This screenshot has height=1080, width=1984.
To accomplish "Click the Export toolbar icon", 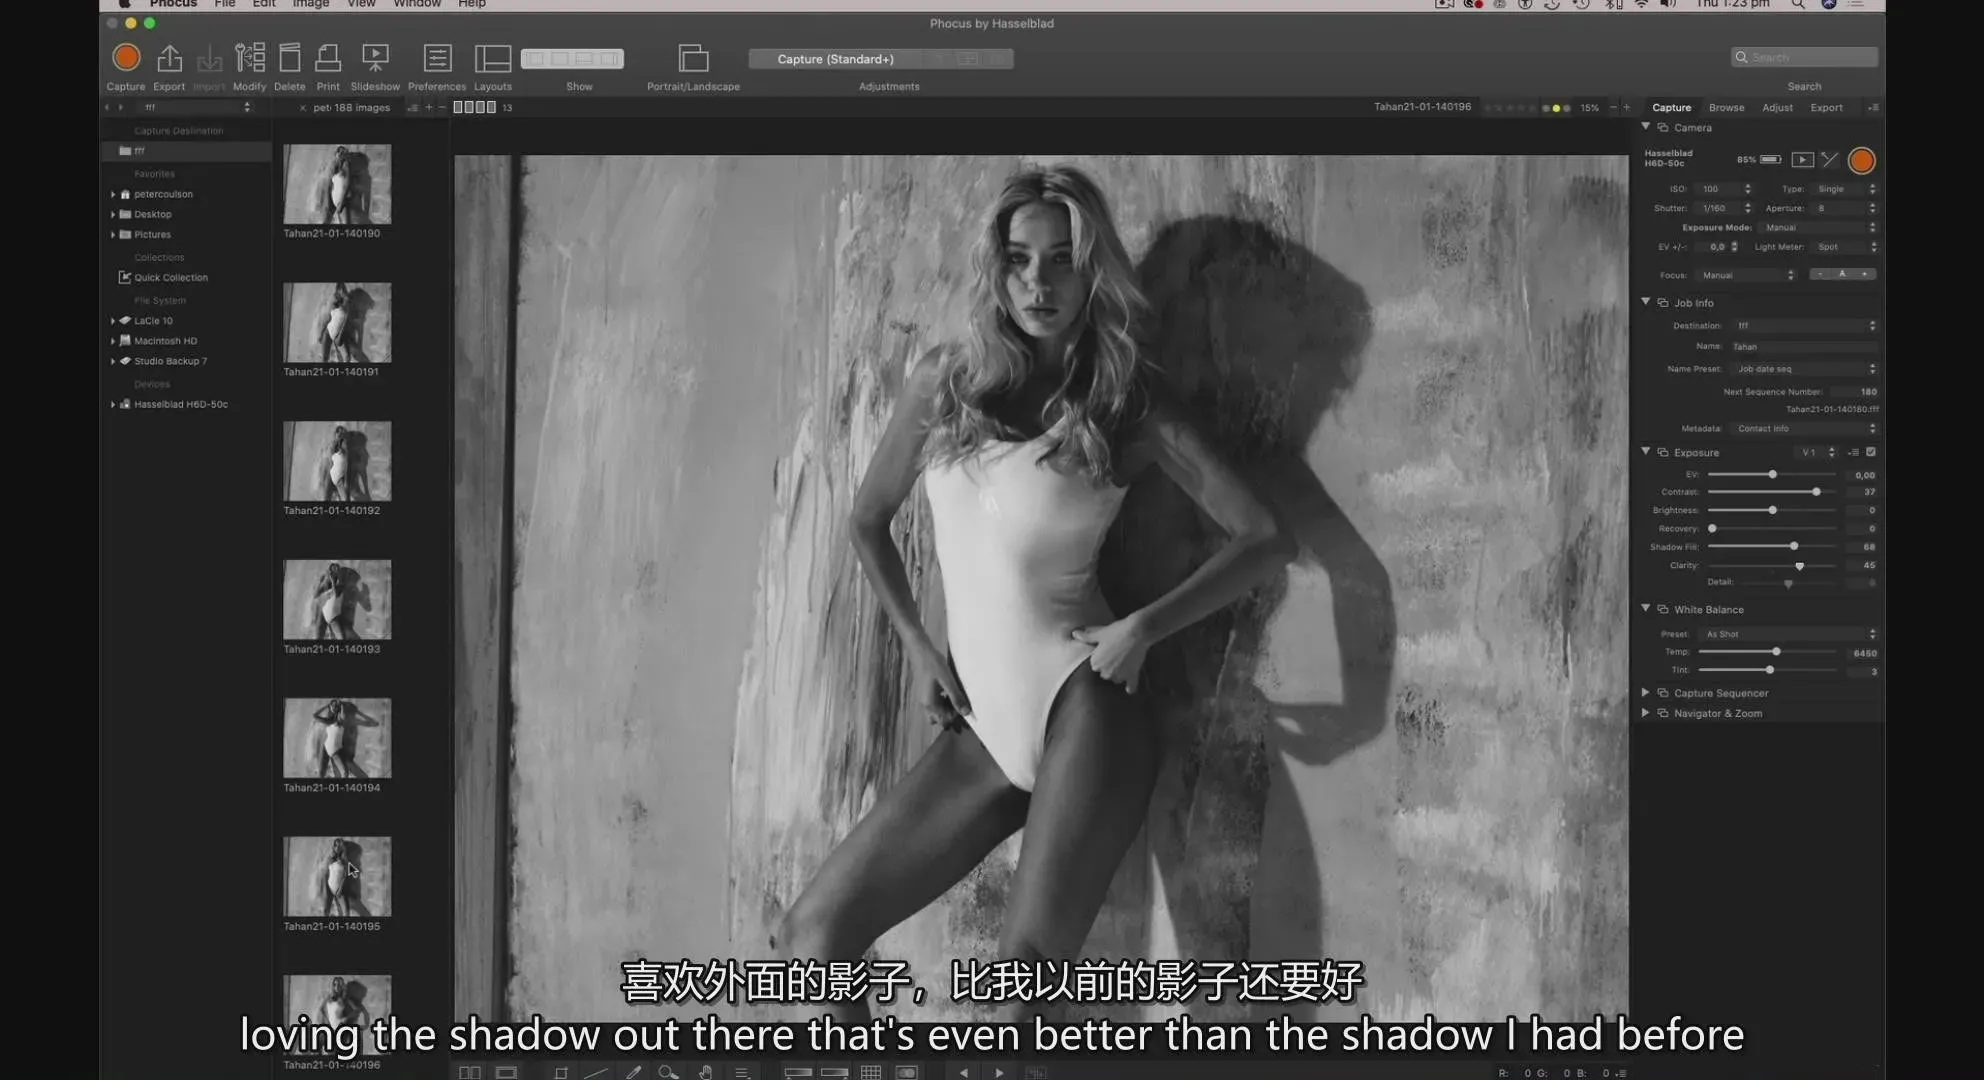I will pyautogui.click(x=169, y=58).
